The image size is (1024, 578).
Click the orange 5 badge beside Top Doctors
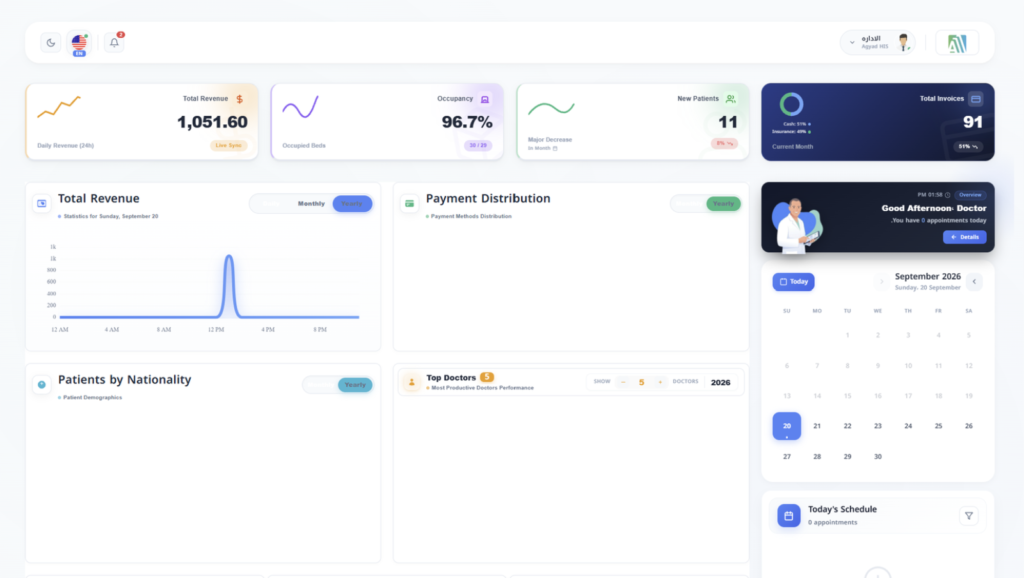pyautogui.click(x=487, y=377)
